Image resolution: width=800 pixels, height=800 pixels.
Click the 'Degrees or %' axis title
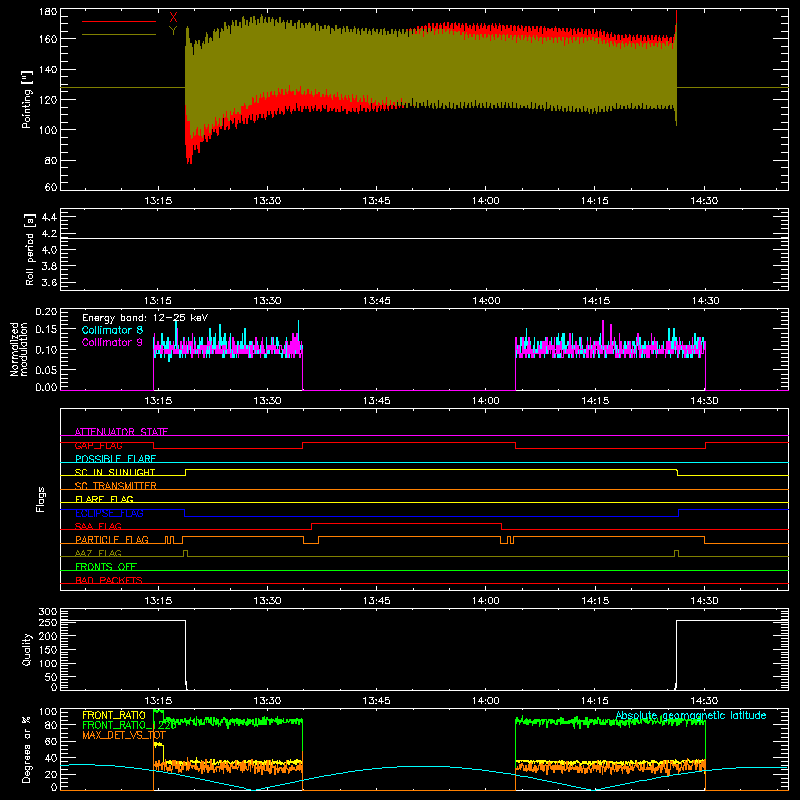click(27, 749)
